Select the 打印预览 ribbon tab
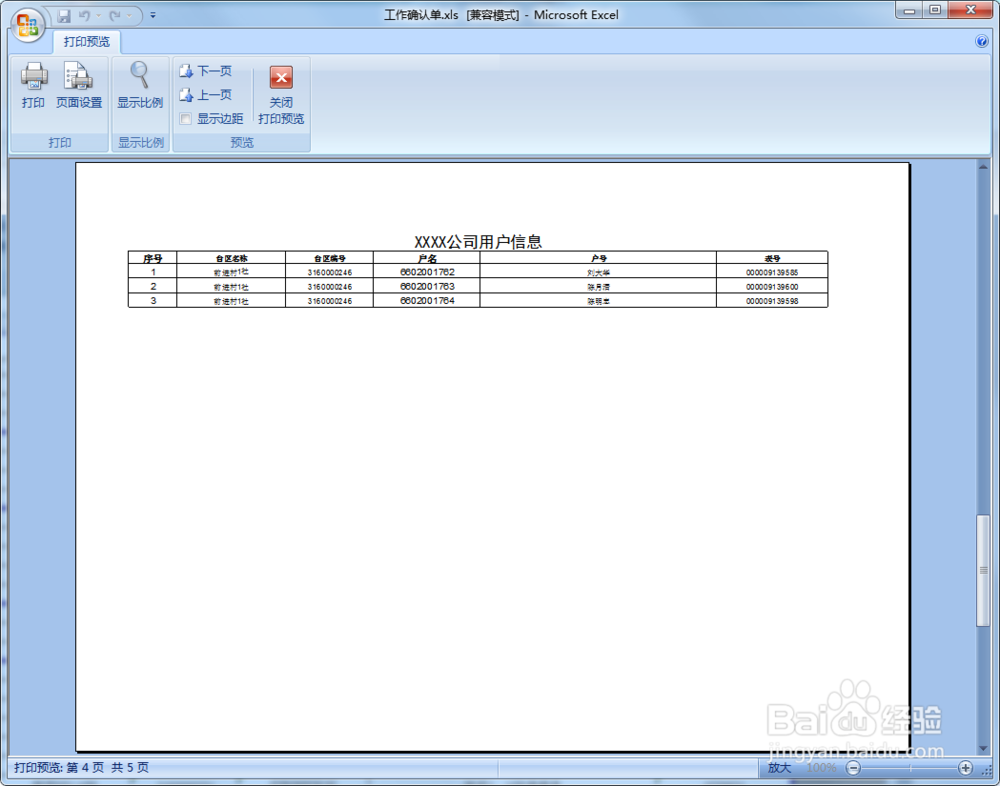This screenshot has width=1000, height=786. click(87, 42)
